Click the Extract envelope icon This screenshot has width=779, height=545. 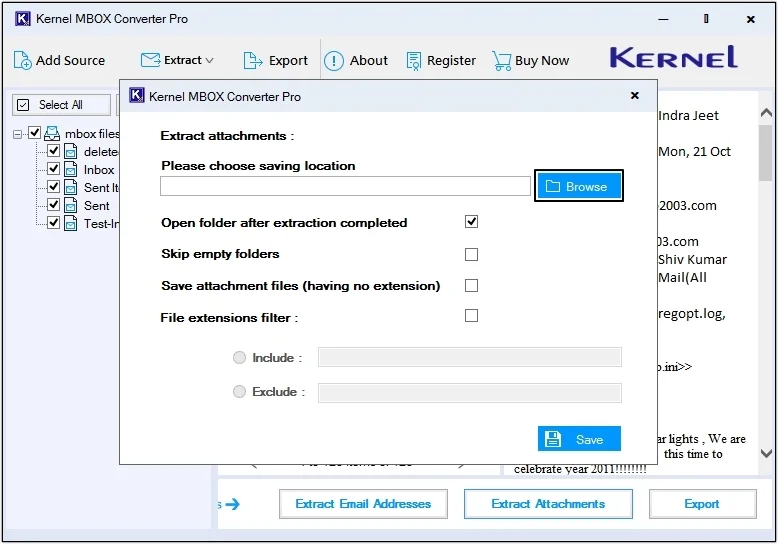pos(150,60)
